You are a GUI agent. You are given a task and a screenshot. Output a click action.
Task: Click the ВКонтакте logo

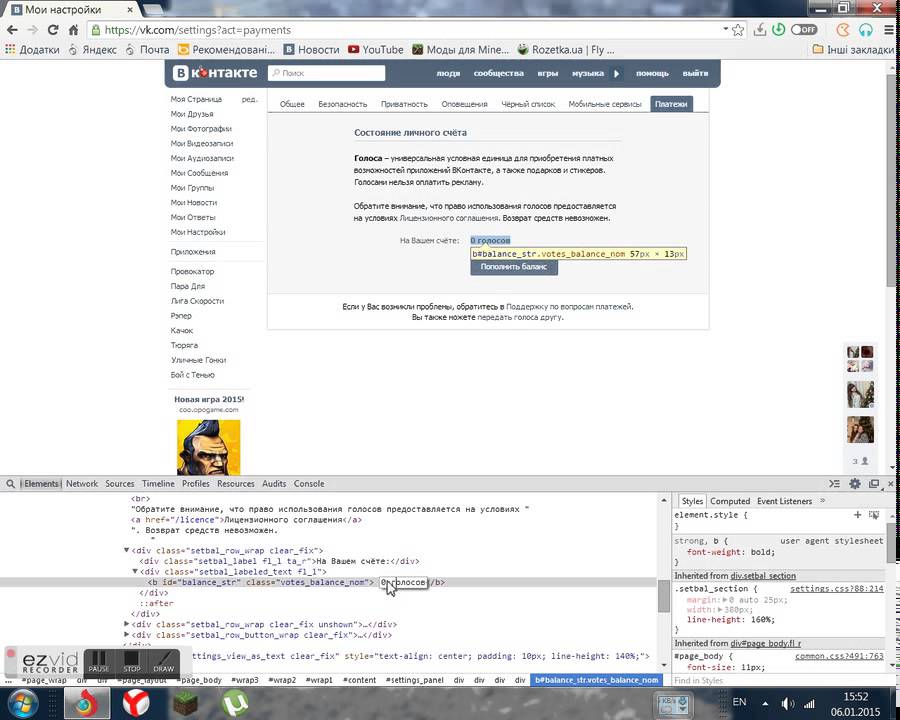[x=215, y=73]
